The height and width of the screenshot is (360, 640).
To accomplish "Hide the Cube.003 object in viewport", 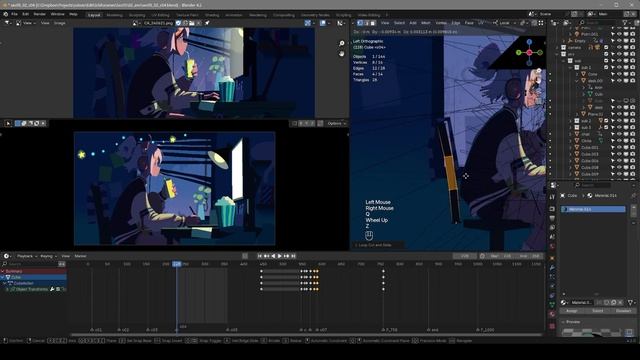I will [x=619, y=154].
